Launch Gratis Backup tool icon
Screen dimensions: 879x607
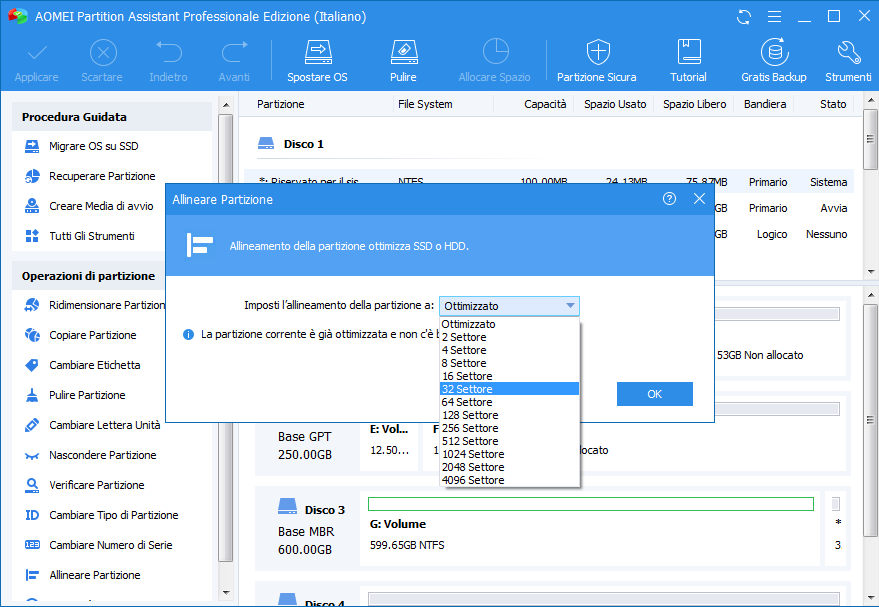pos(773,52)
